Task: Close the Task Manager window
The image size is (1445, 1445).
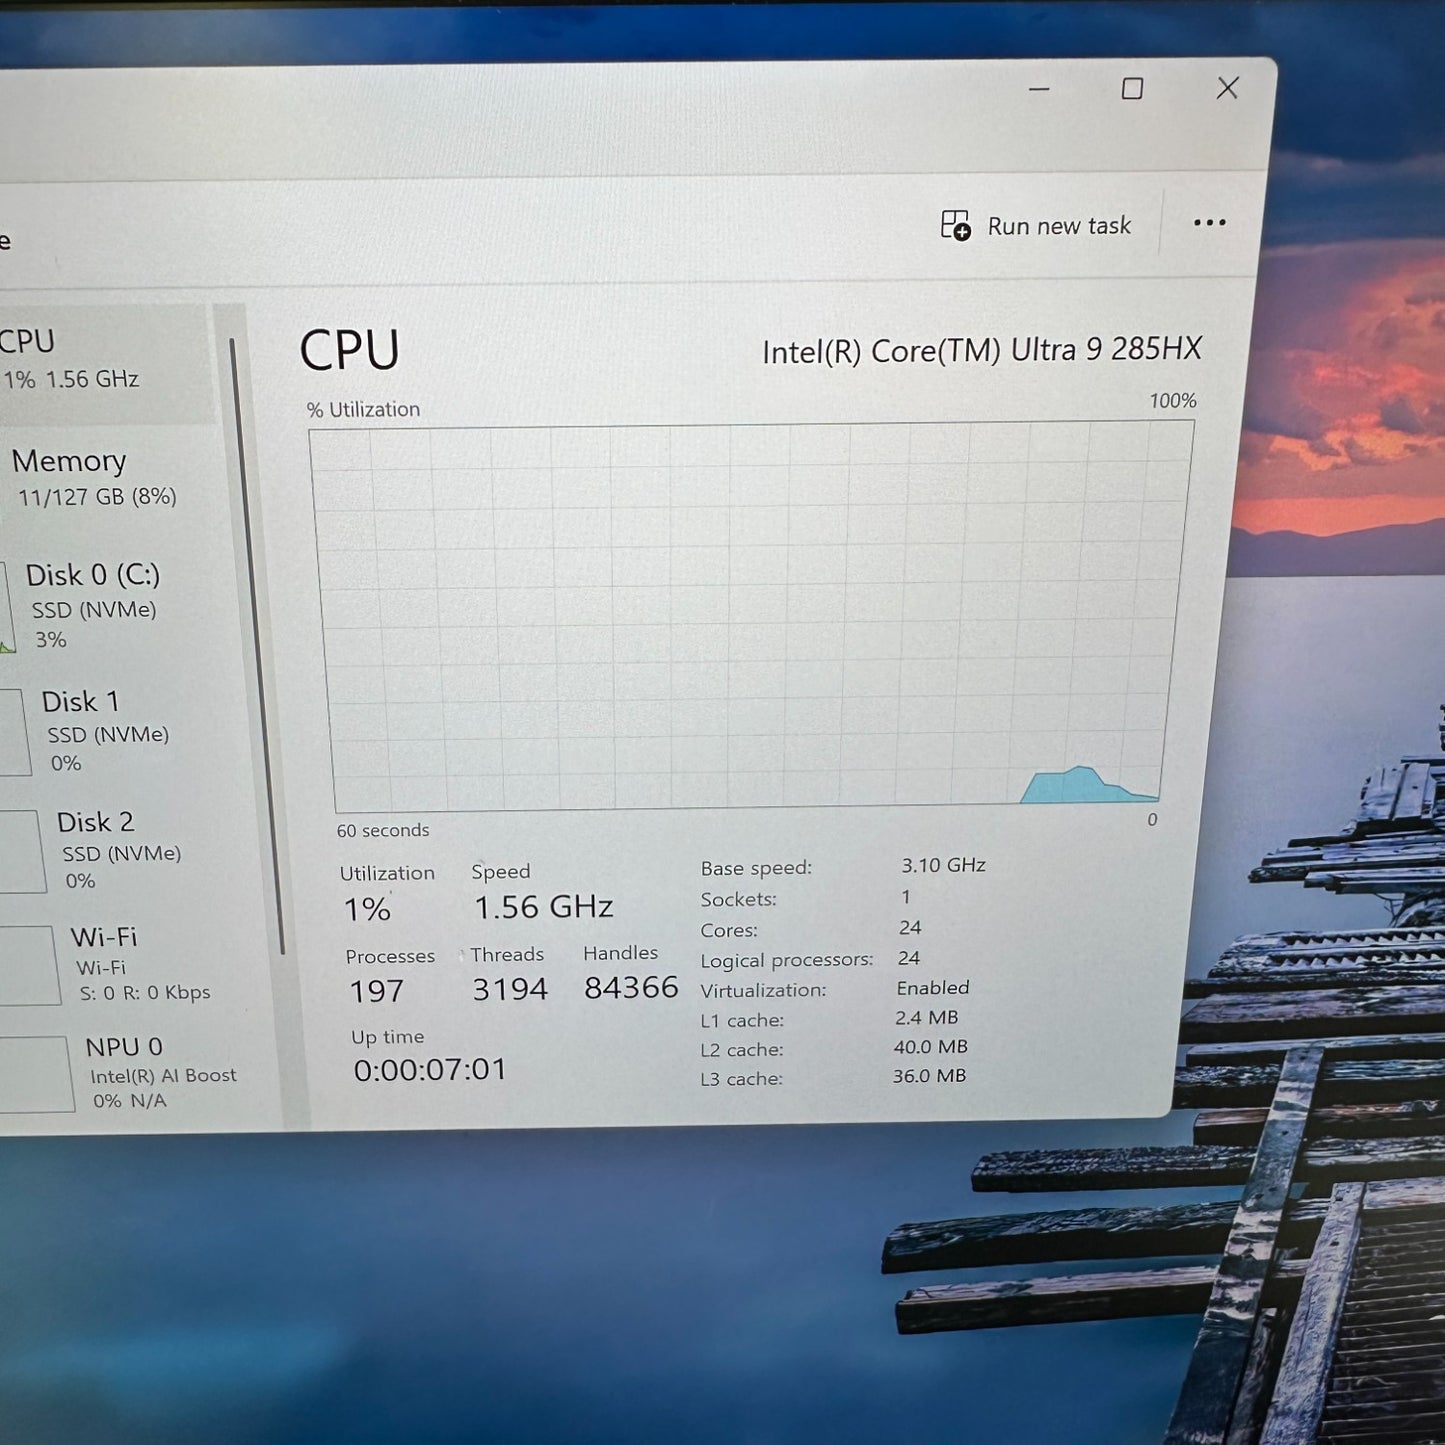Action: tap(1227, 88)
